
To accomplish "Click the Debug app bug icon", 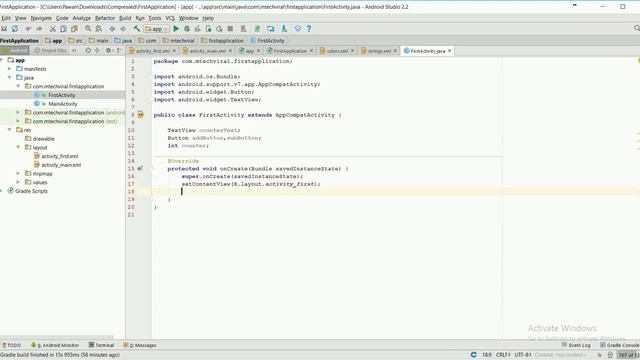I will [x=187, y=29].
